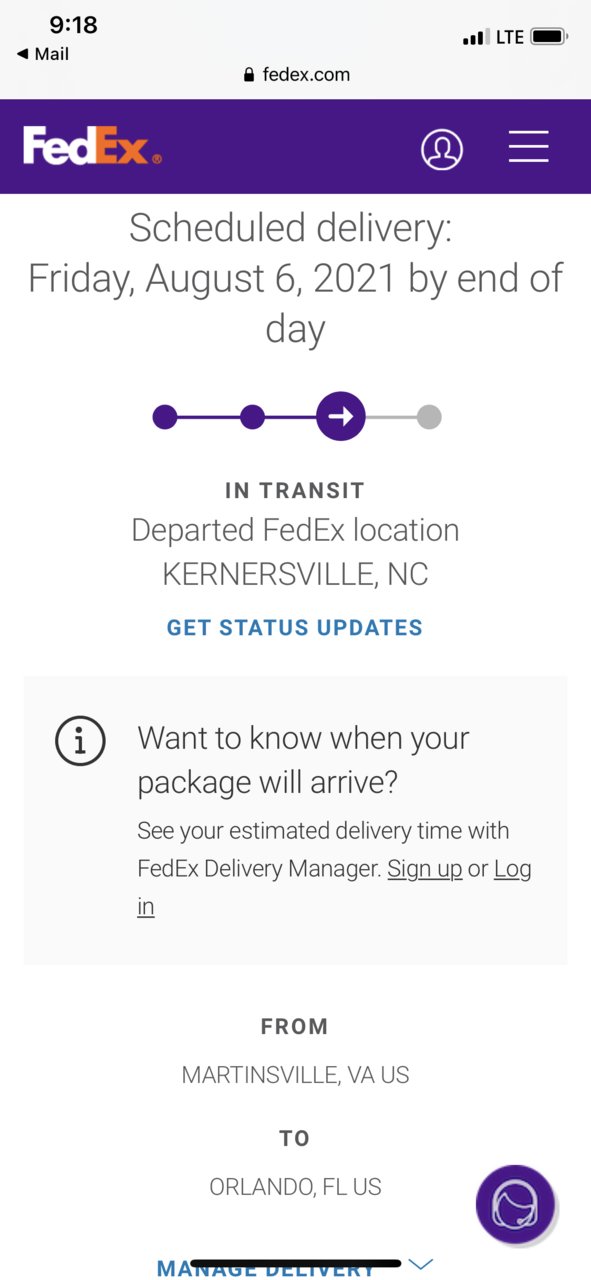Tap the info circle icon
The image size is (591, 1280).
[80, 741]
